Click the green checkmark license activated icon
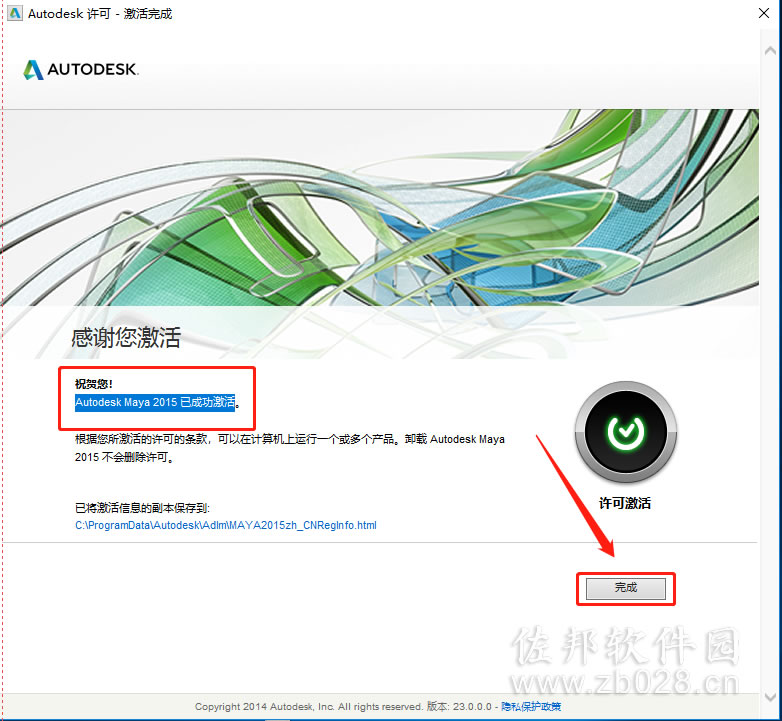Screen dimensions: 782x721 click(625, 432)
